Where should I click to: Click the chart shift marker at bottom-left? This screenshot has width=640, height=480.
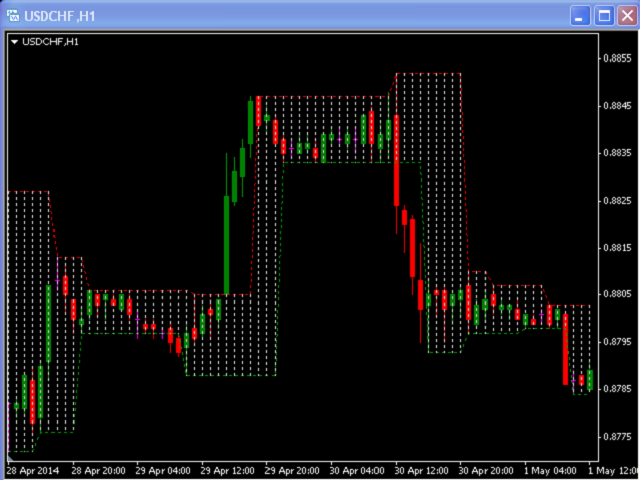point(10,458)
